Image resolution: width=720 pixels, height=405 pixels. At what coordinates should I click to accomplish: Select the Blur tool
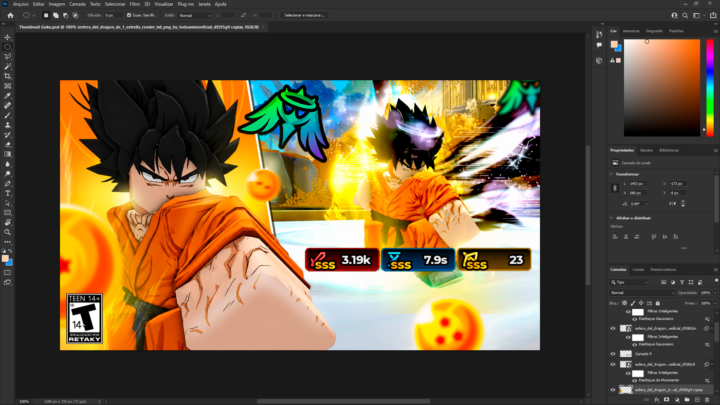coord(7,164)
